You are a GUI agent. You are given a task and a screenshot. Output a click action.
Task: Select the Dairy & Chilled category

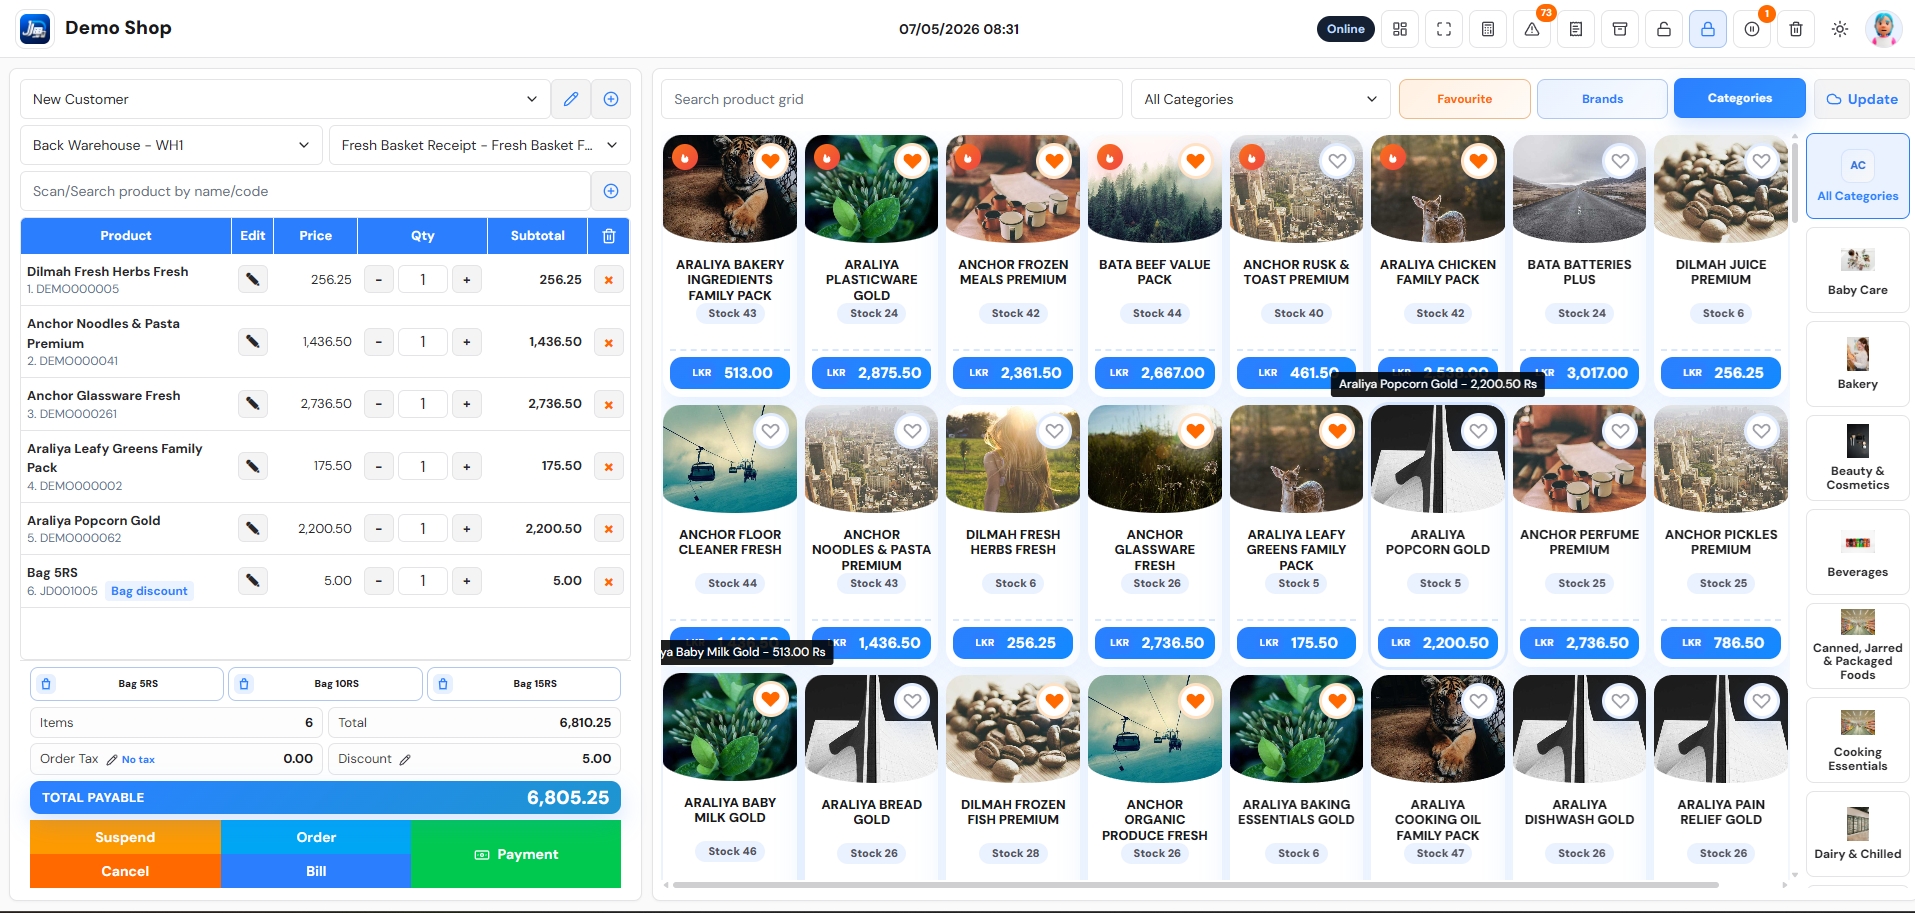pos(1858,834)
